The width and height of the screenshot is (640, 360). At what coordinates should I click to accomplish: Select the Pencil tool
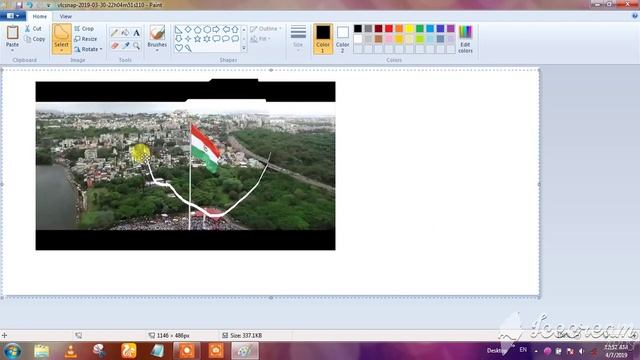(115, 33)
